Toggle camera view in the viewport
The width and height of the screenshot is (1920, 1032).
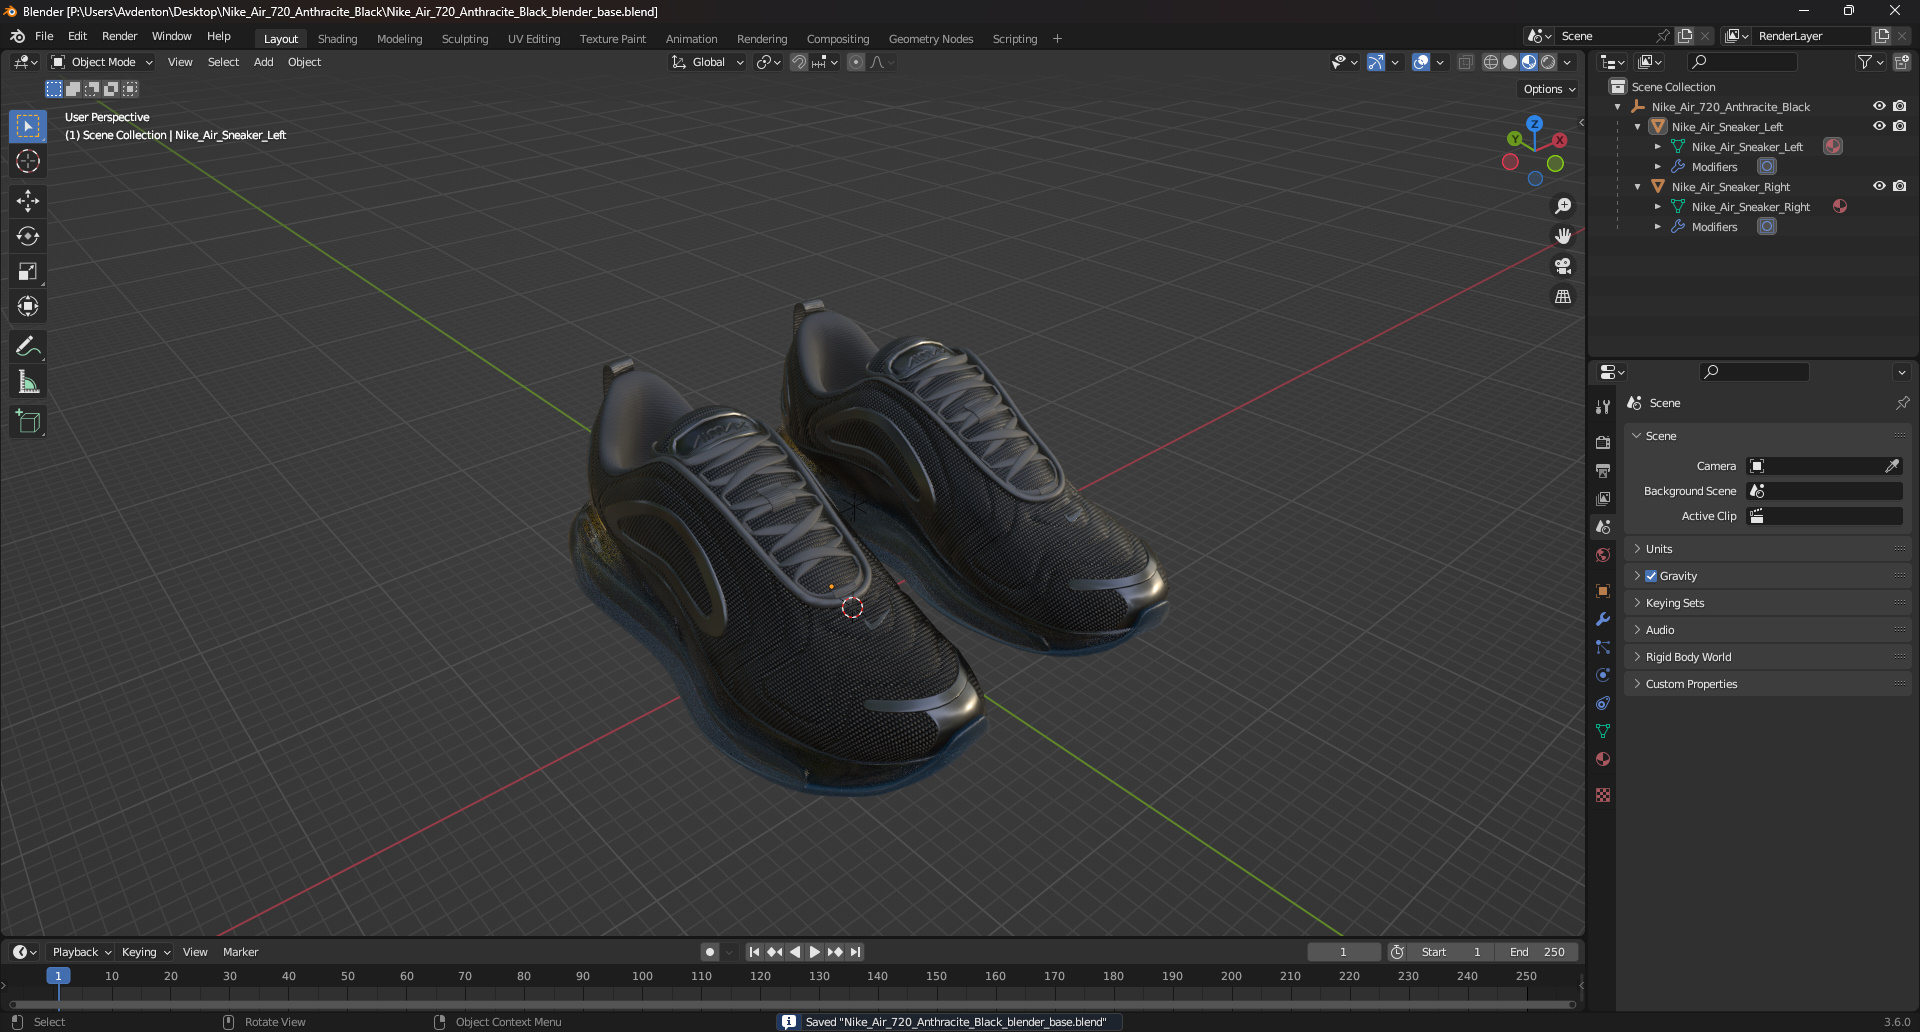pos(1562,266)
